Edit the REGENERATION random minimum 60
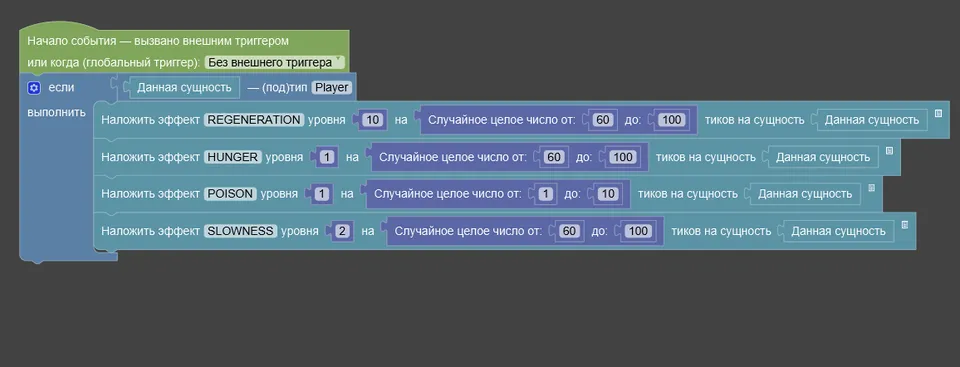This screenshot has width=960, height=367. pyautogui.click(x=603, y=120)
